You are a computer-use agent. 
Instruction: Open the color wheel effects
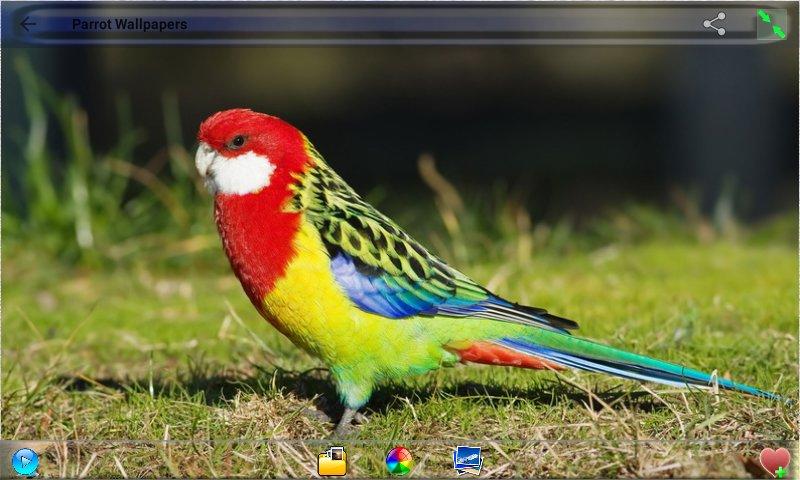399,461
